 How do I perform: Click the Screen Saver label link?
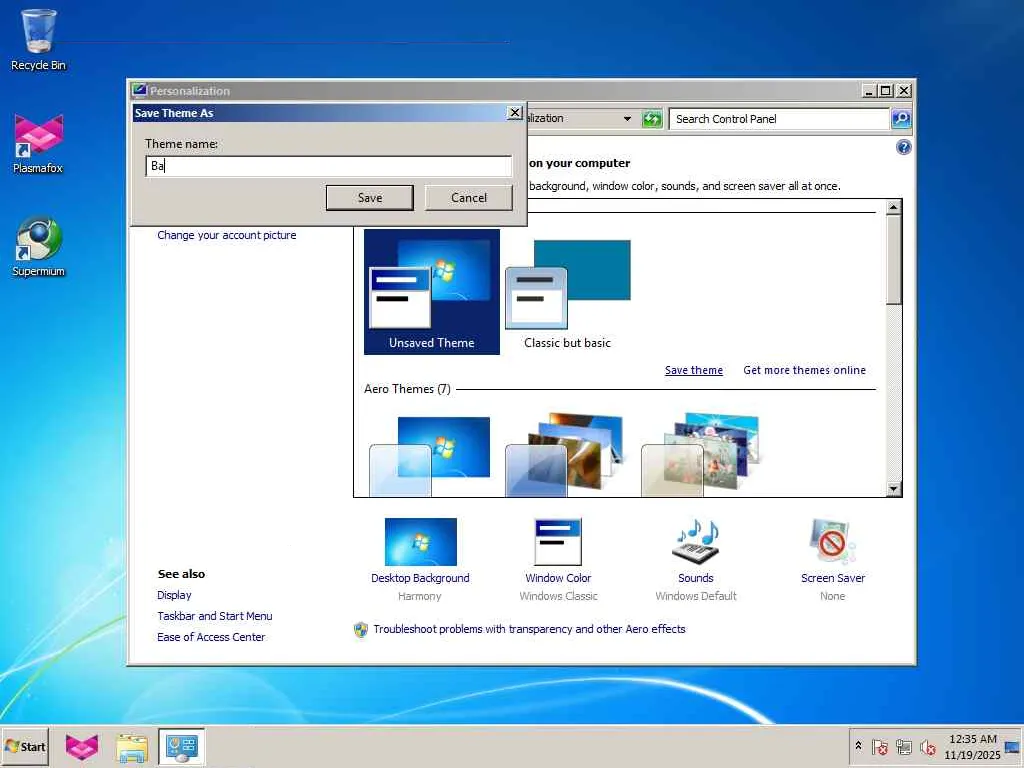pos(833,578)
